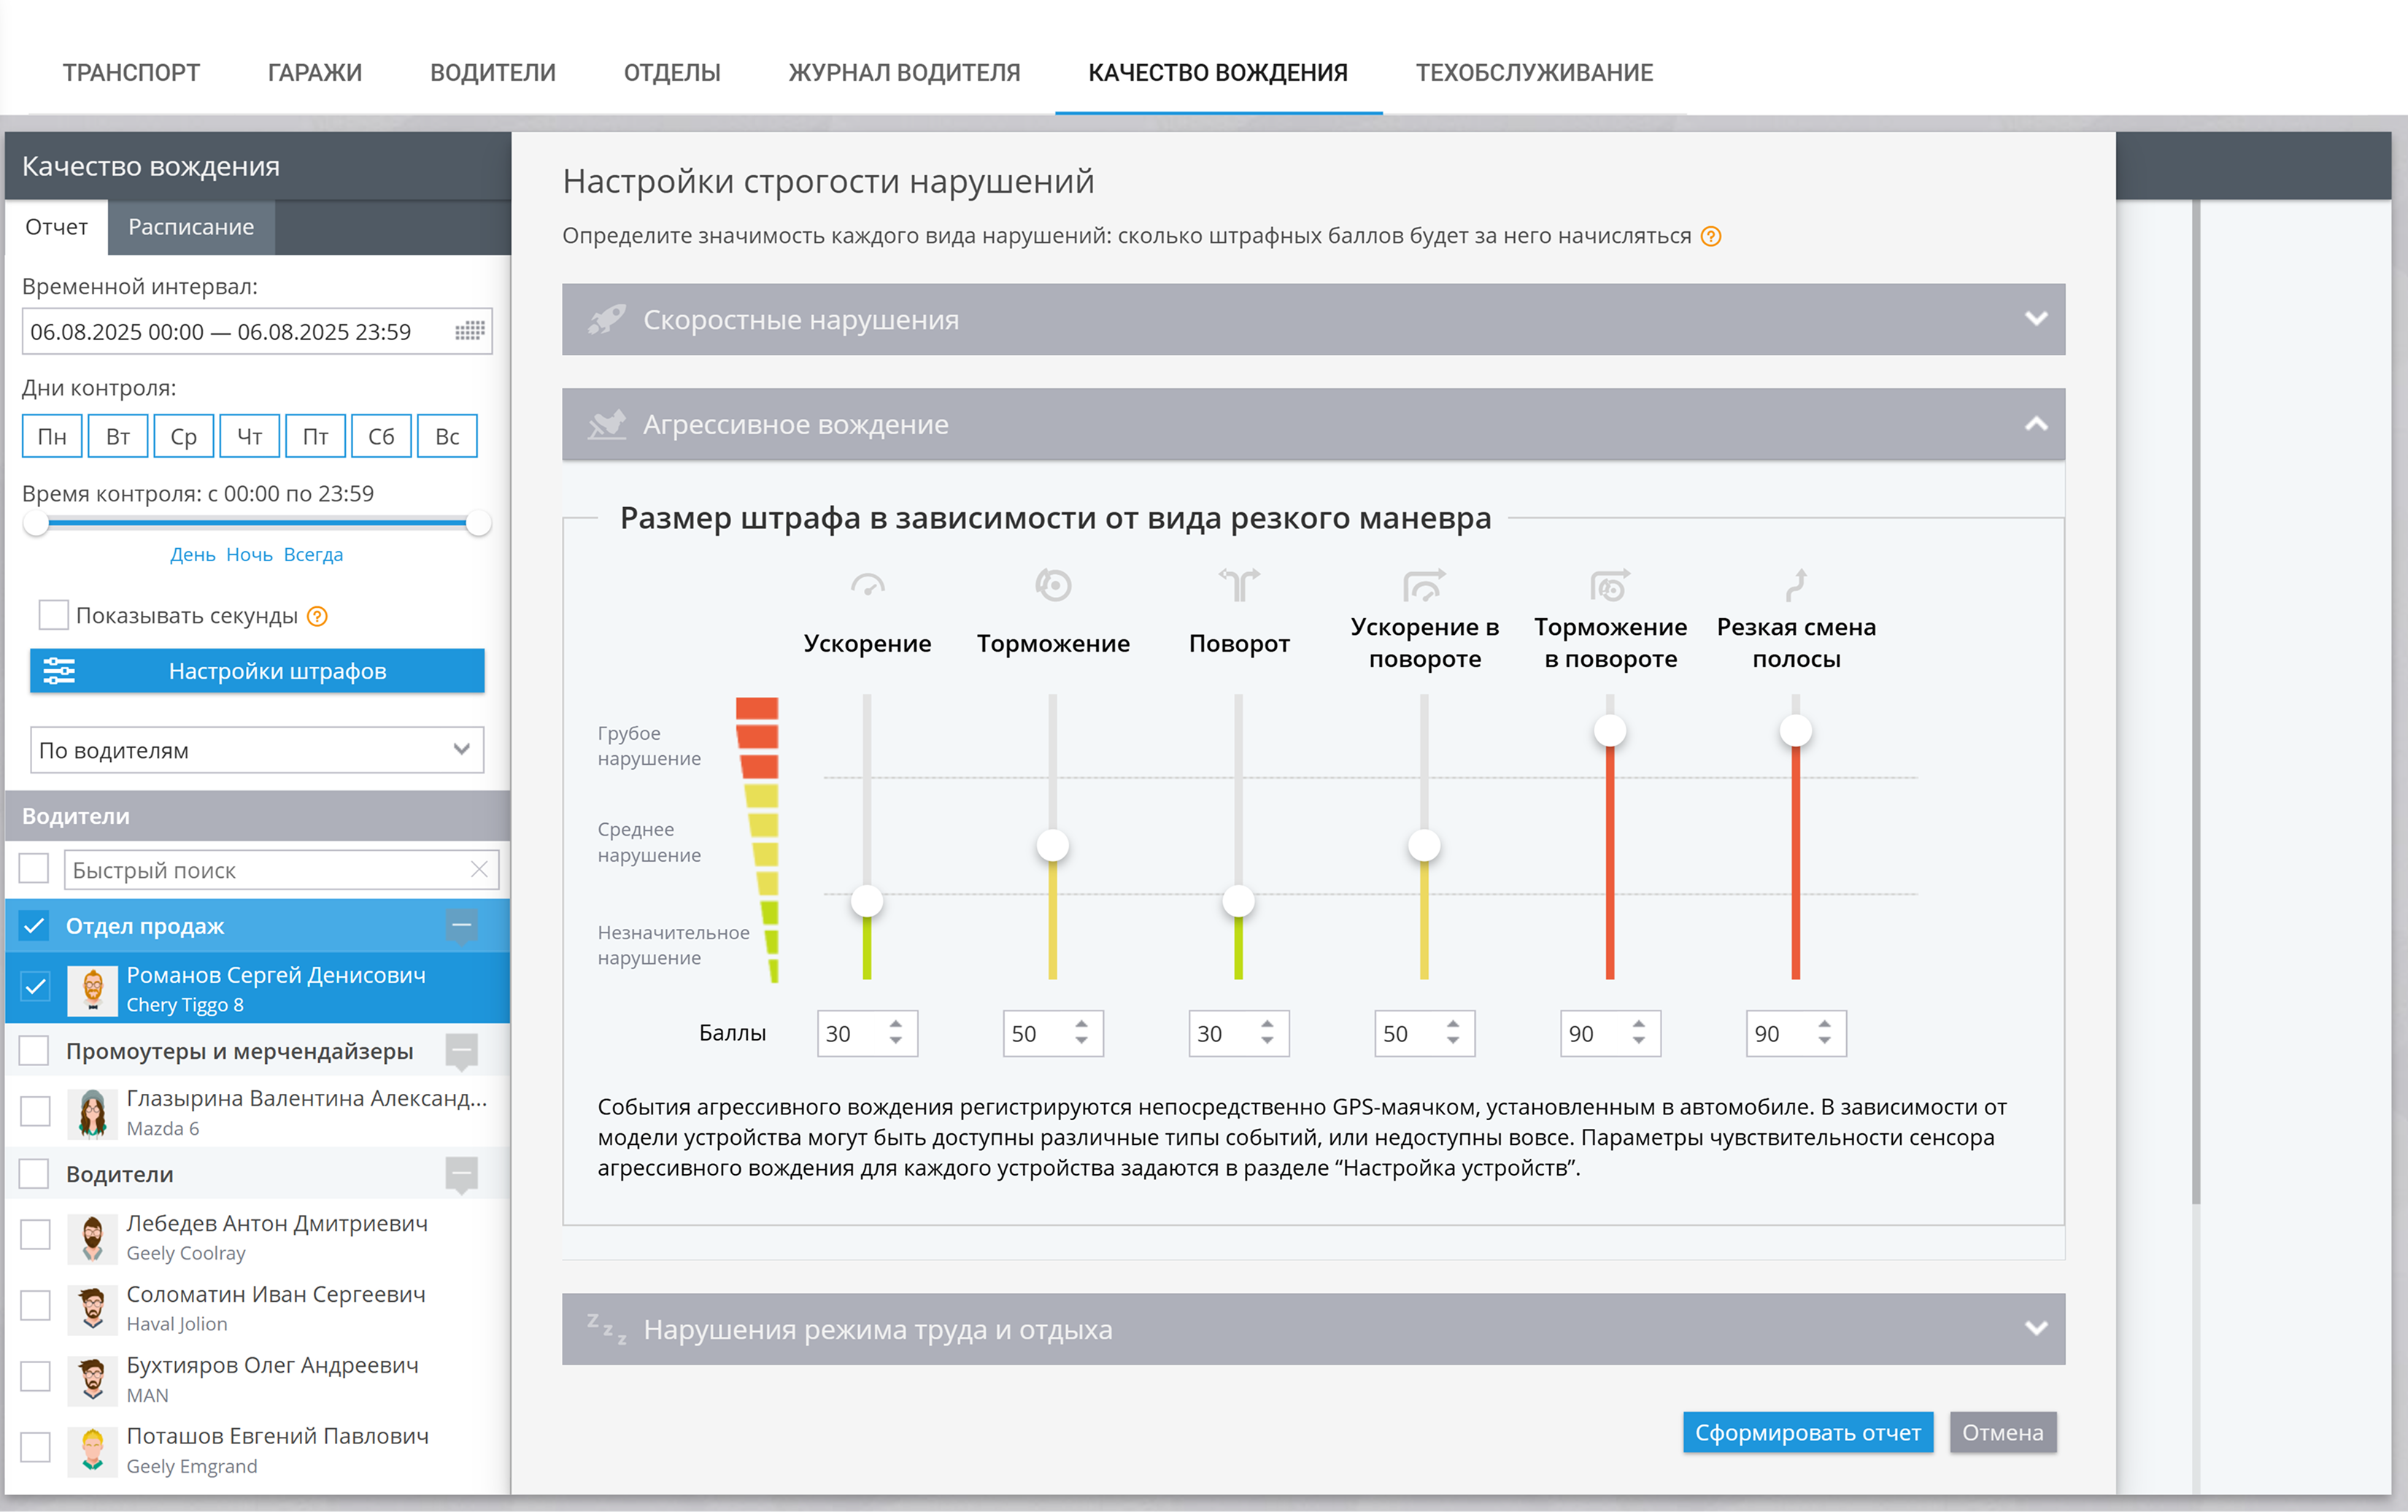Click Быстрый поиск input field
Viewport: 2408px width, 1512px height.
click(281, 869)
